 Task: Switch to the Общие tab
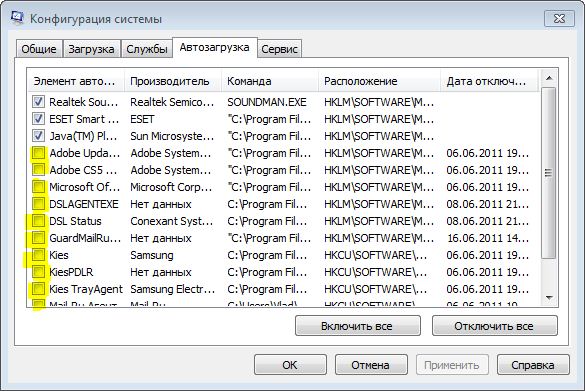(x=39, y=49)
